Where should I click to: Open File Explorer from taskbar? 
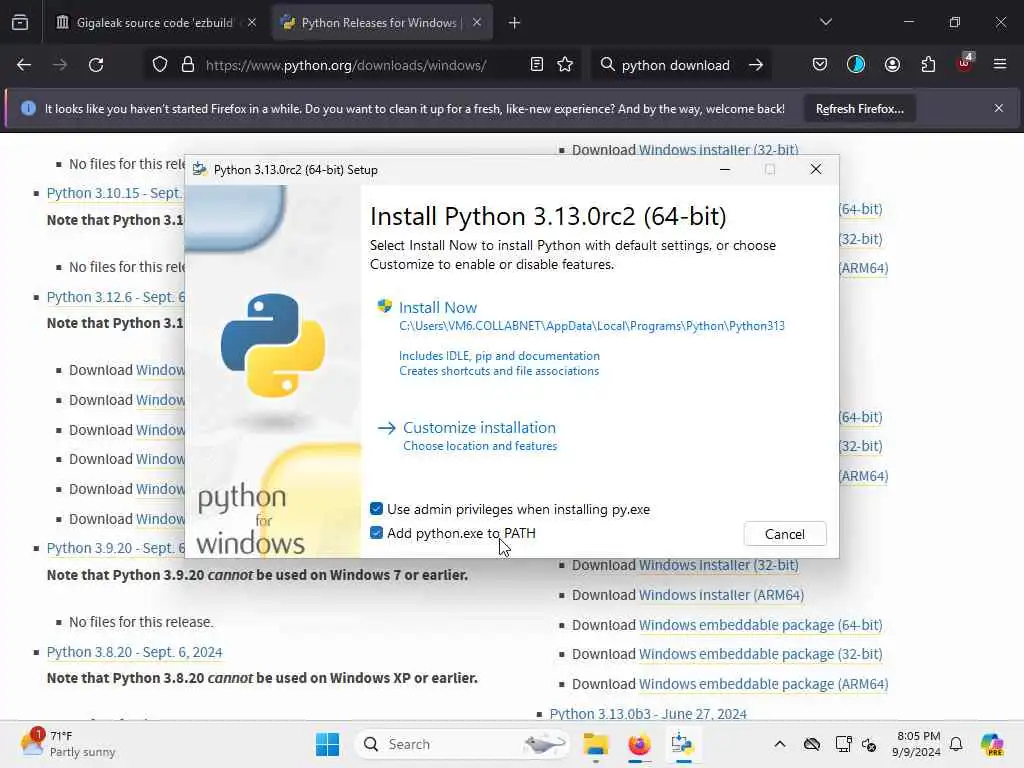(x=596, y=744)
